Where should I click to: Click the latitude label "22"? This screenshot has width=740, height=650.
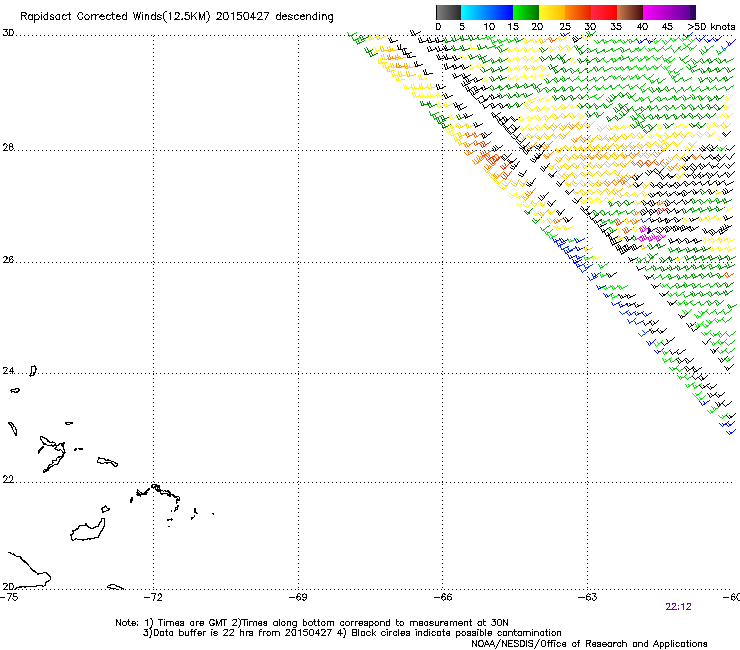click(x=8, y=480)
